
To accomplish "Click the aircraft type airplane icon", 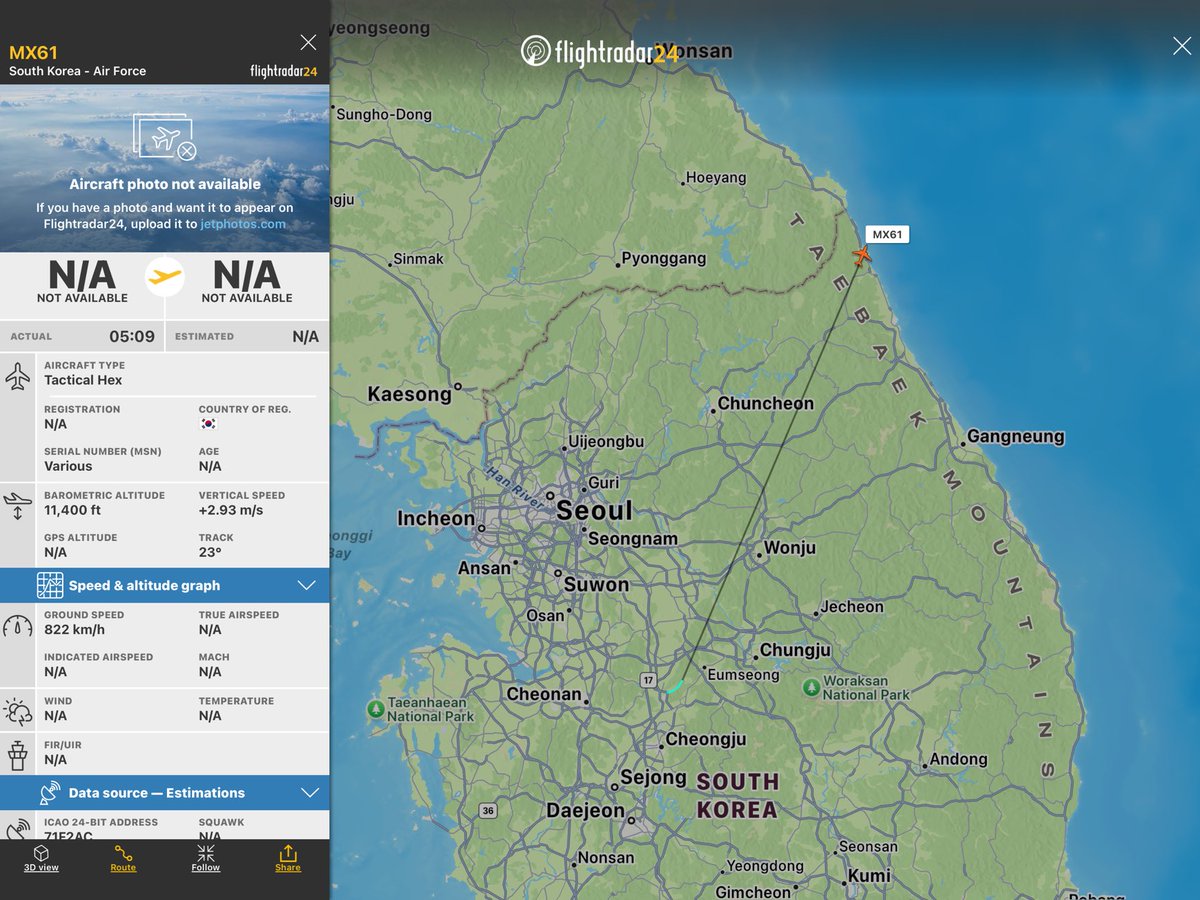I will (18, 377).
